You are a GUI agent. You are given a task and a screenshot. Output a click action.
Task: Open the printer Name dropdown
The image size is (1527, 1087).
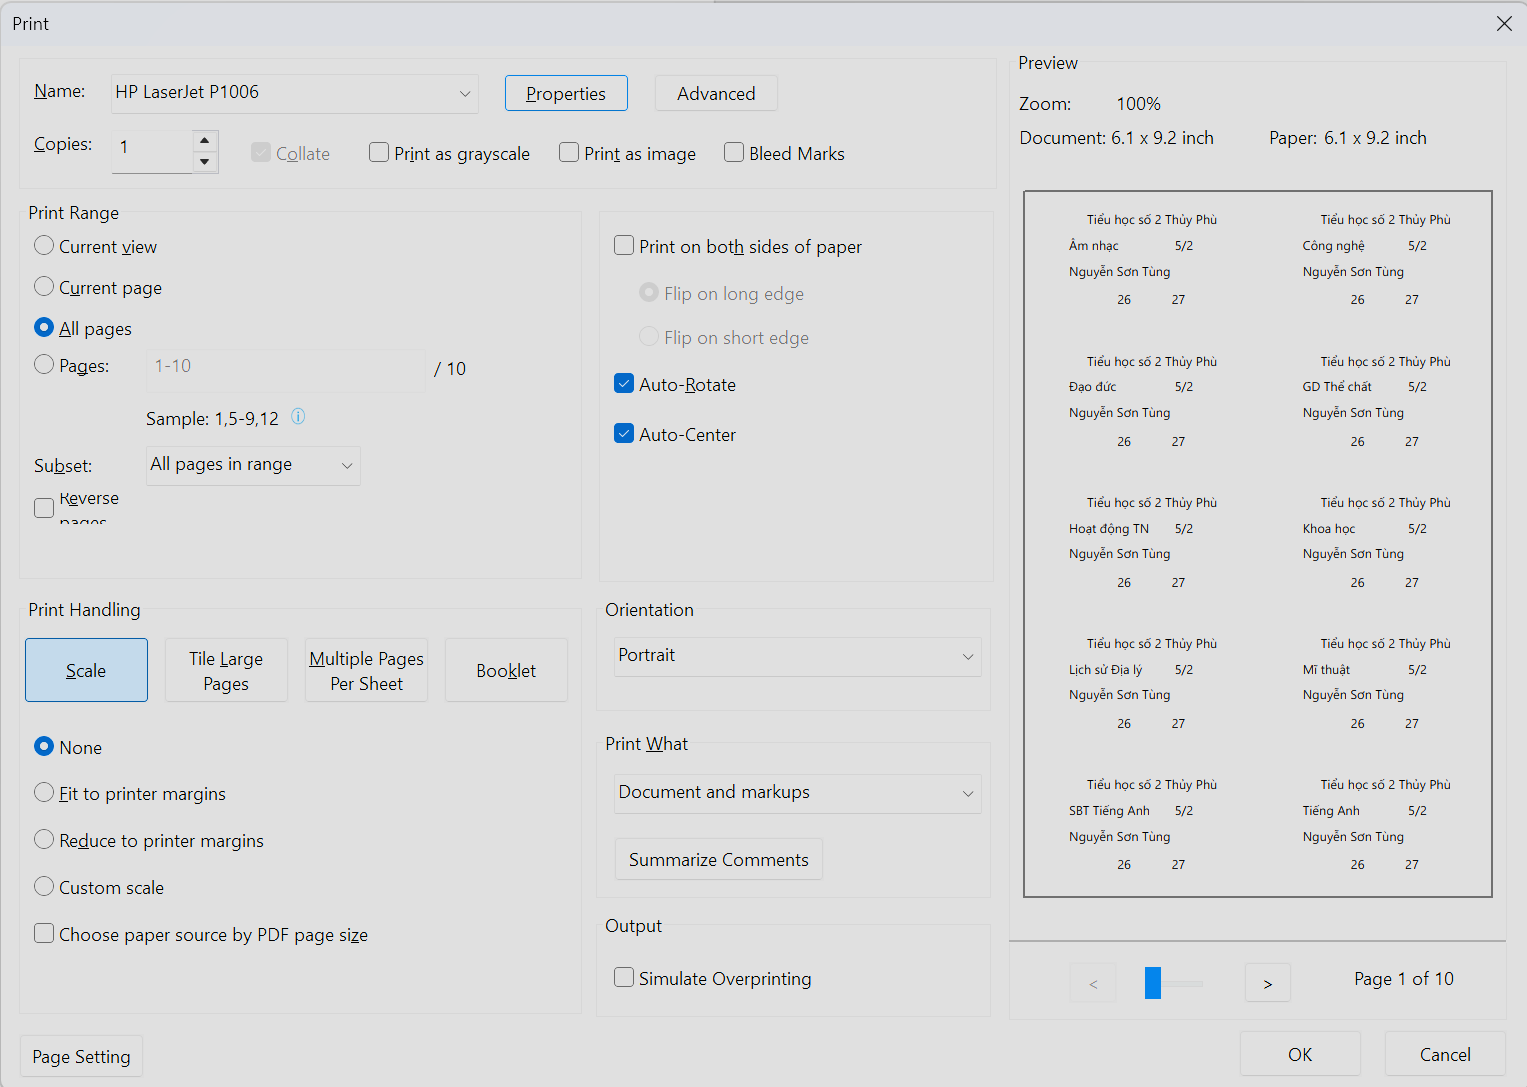[x=294, y=93]
